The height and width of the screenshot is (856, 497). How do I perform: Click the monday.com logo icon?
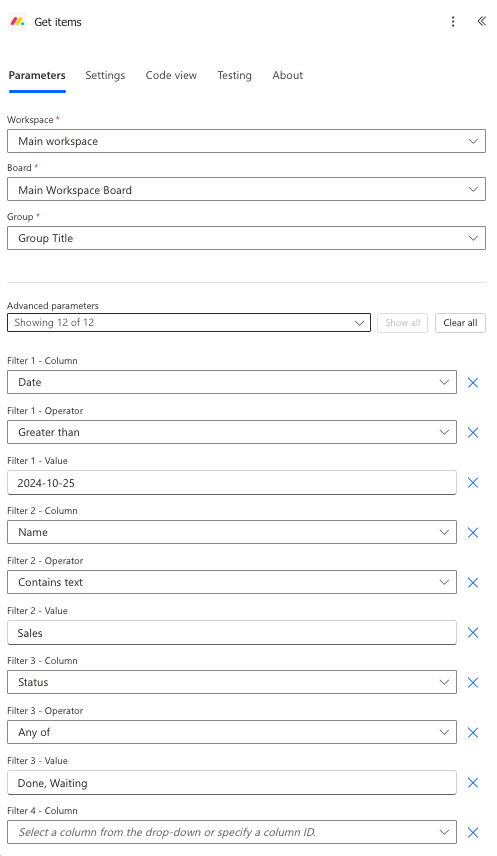(x=17, y=21)
